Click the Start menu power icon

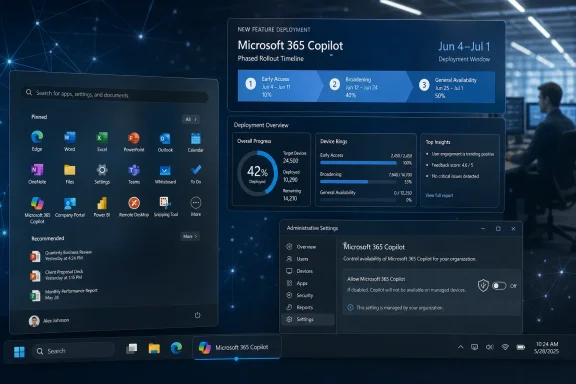(x=197, y=315)
